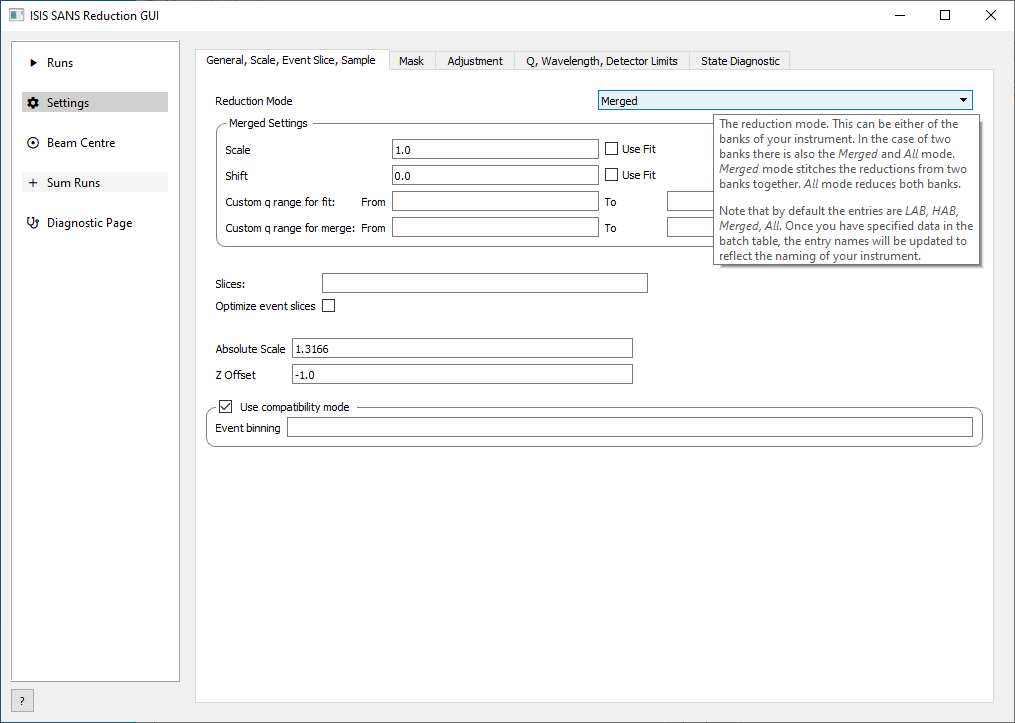Select the Sum Runs label text

click(x=73, y=183)
